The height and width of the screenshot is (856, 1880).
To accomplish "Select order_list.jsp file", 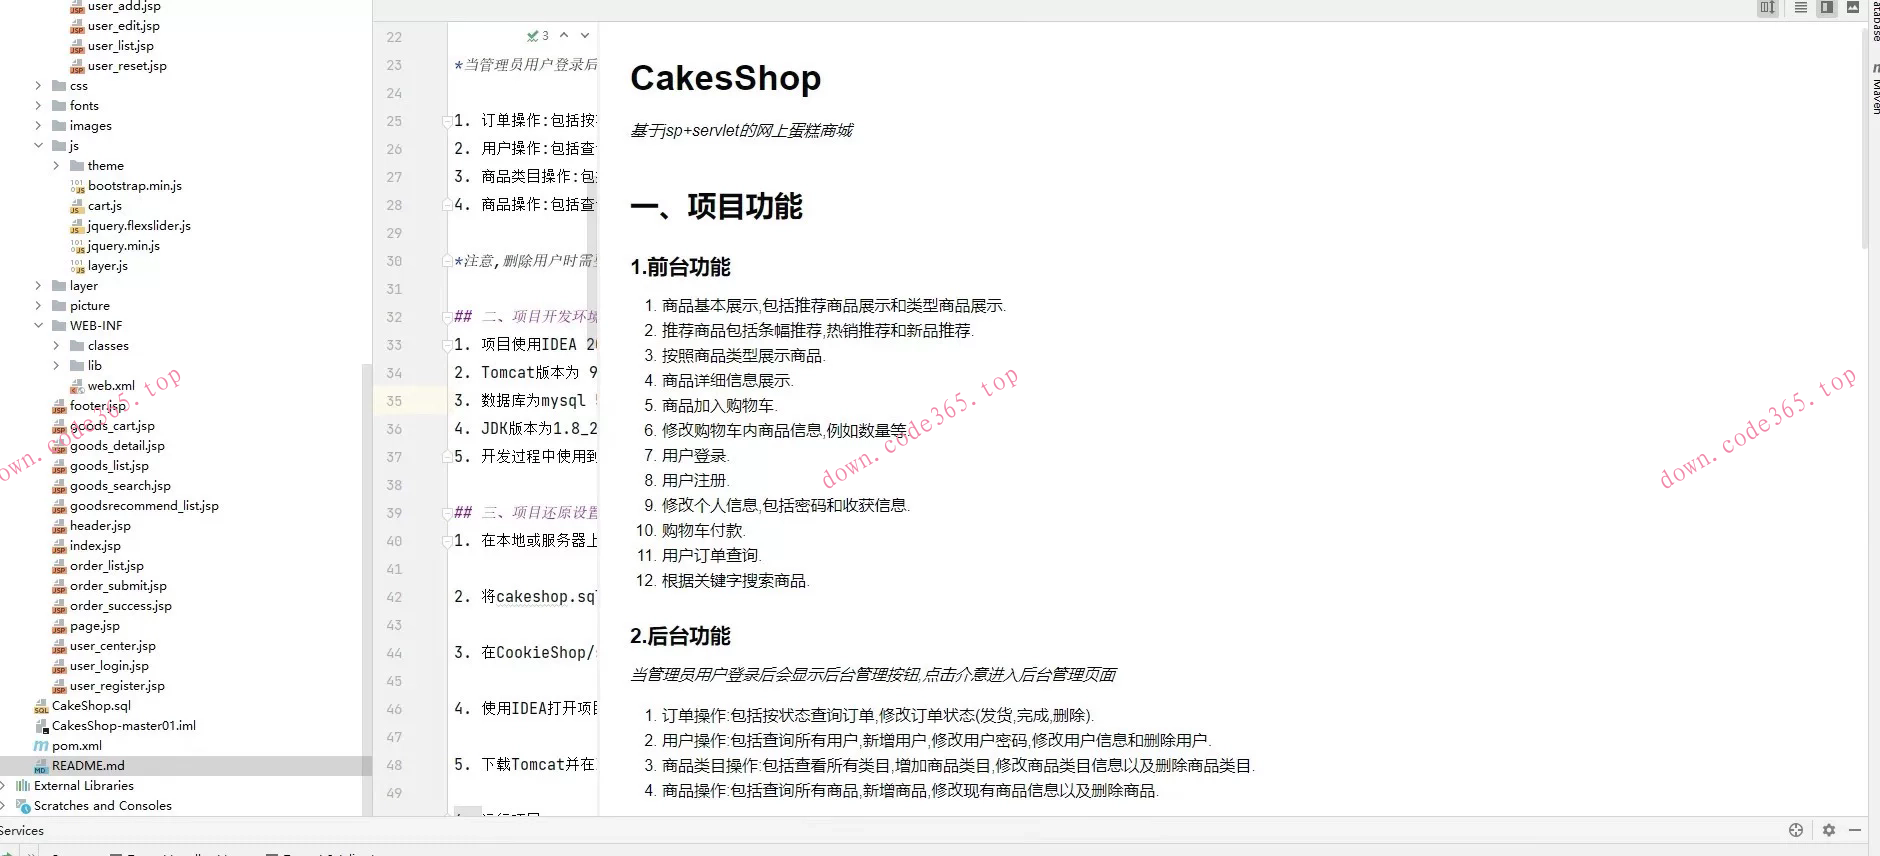I will click(107, 566).
